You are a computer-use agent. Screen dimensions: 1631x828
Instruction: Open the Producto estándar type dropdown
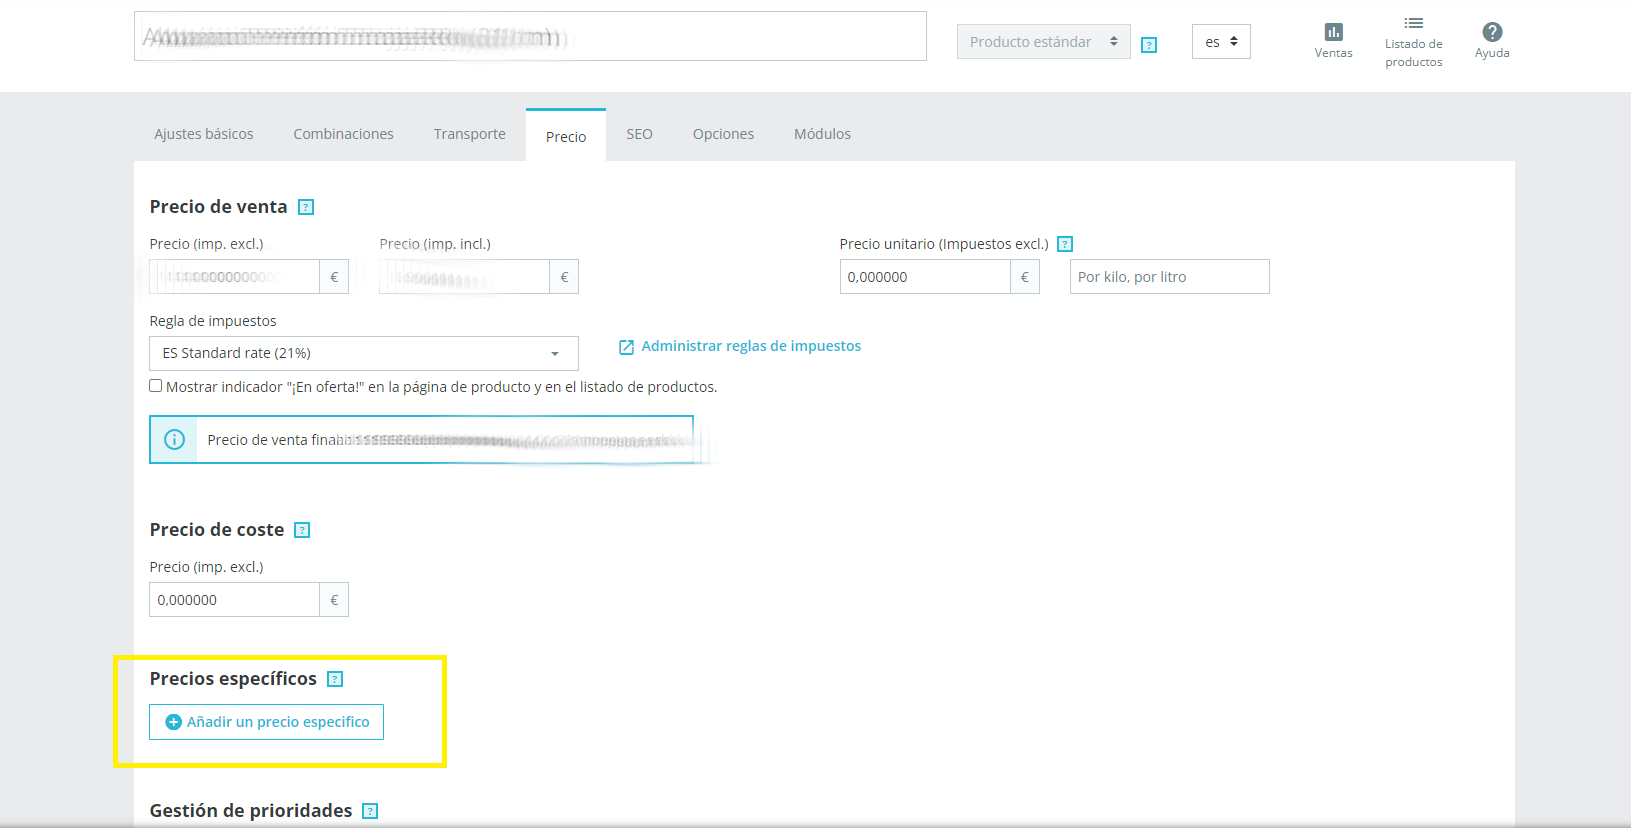pos(1043,42)
